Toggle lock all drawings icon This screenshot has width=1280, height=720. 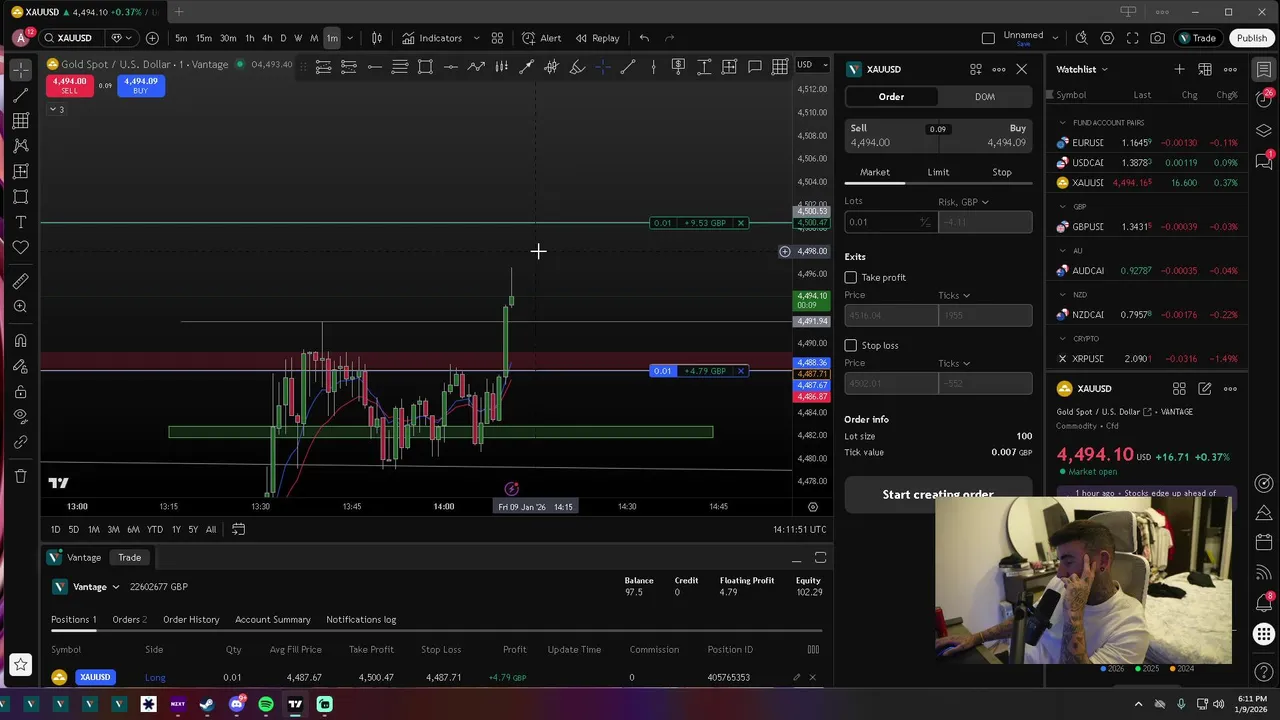click(20, 391)
